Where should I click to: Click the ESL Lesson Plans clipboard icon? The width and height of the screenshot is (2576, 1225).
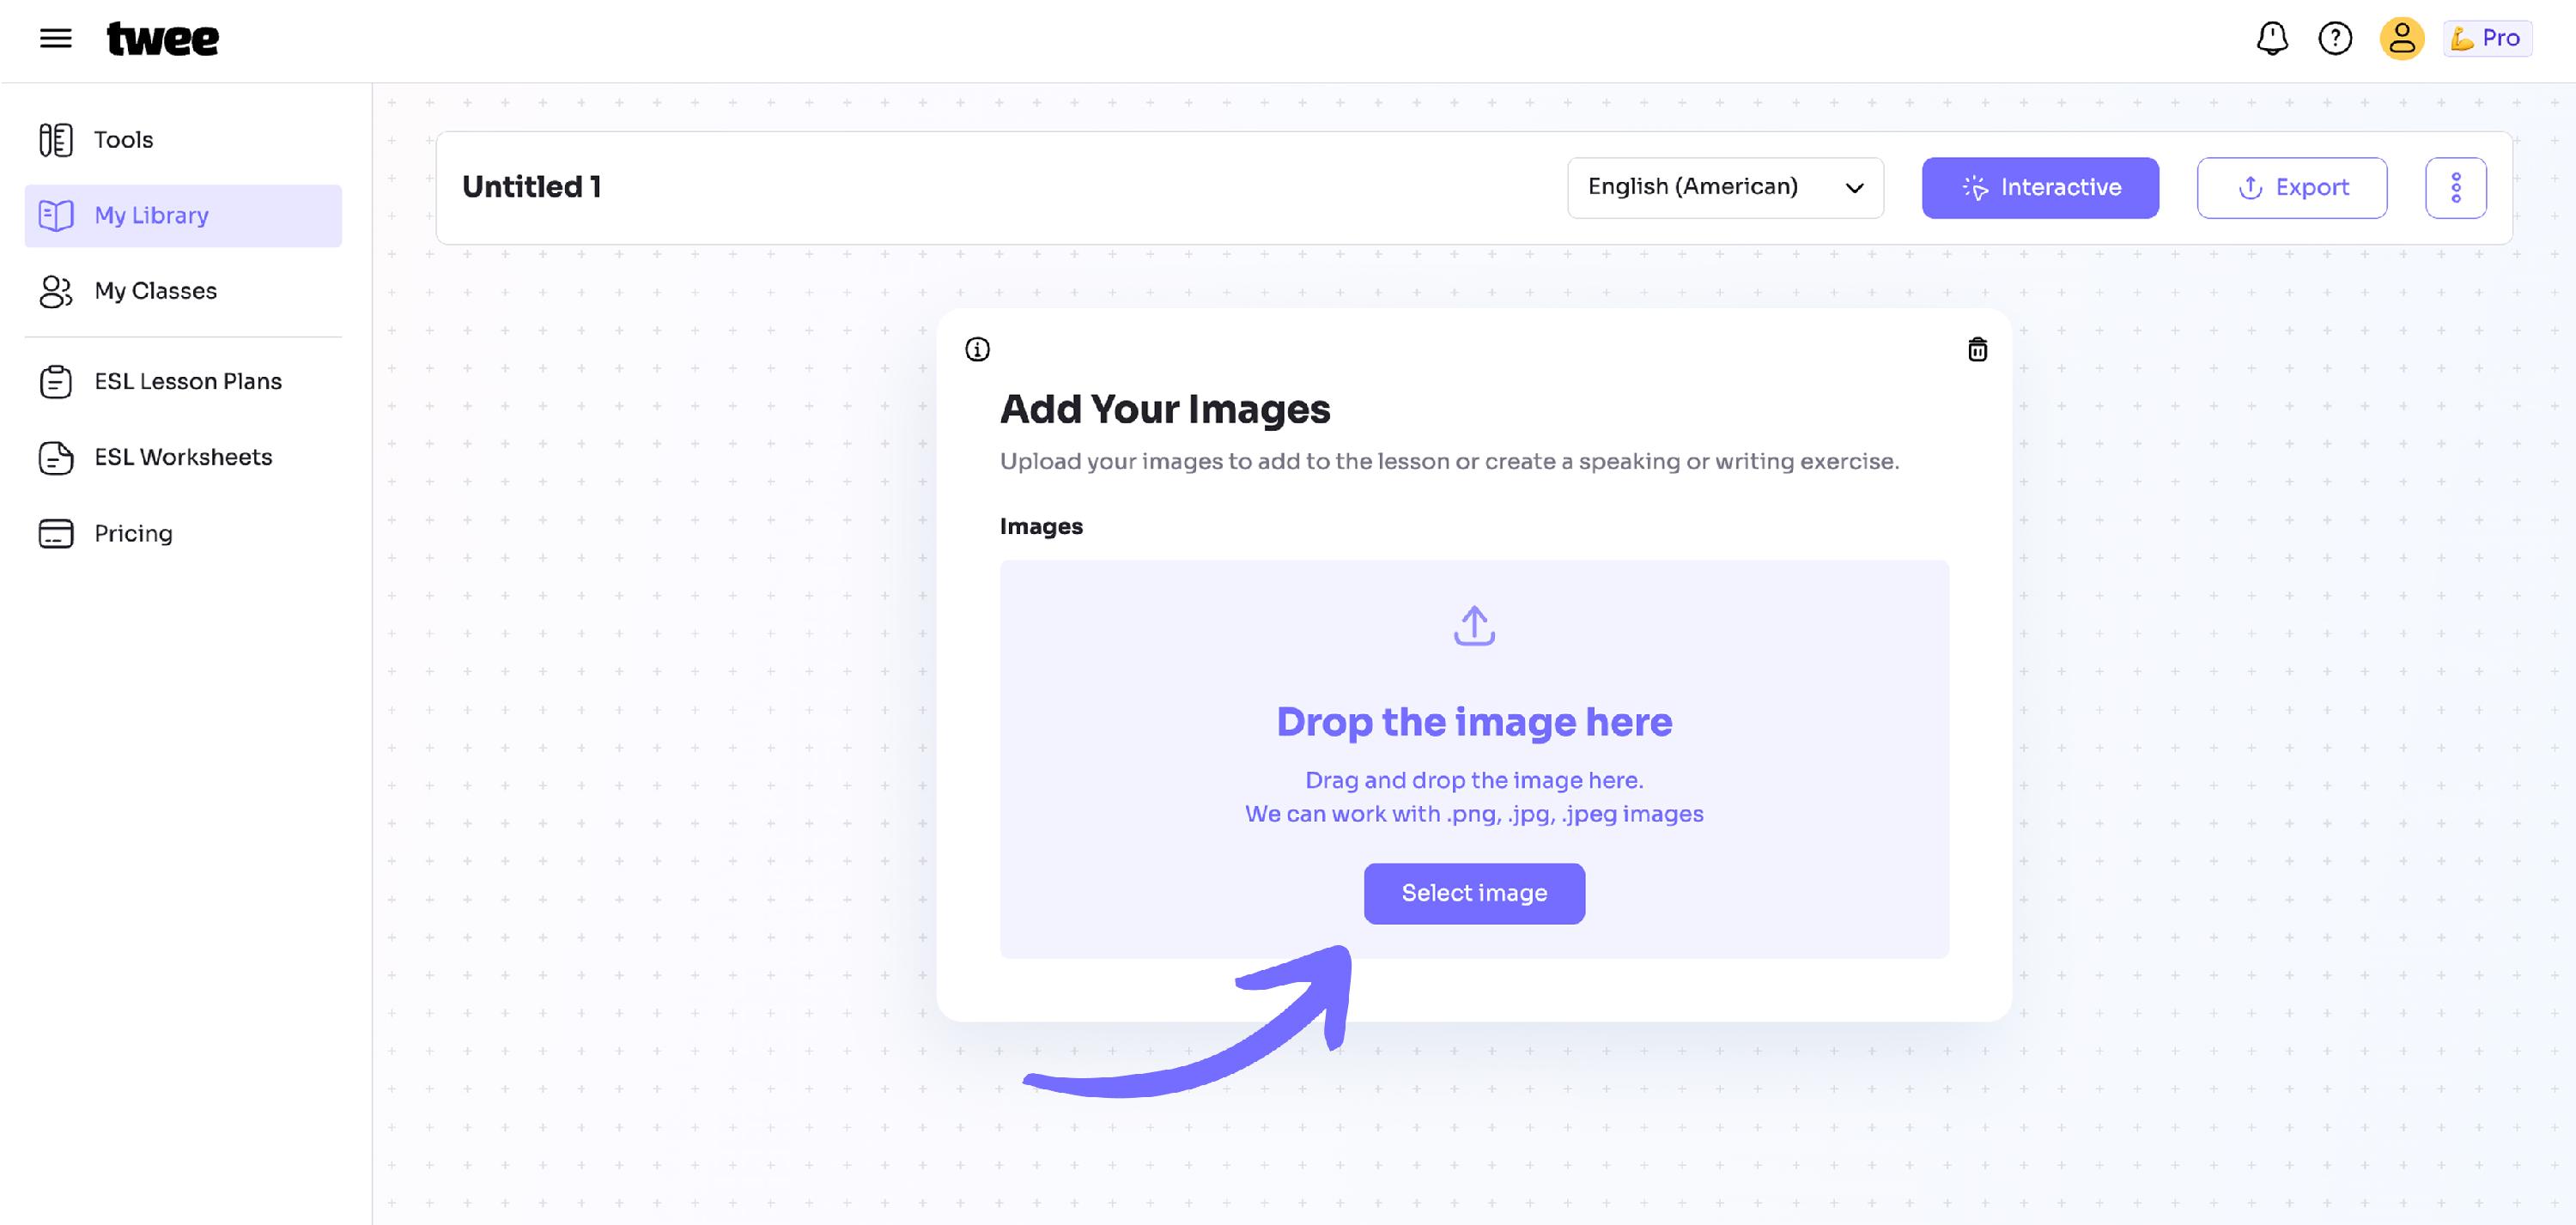56,382
